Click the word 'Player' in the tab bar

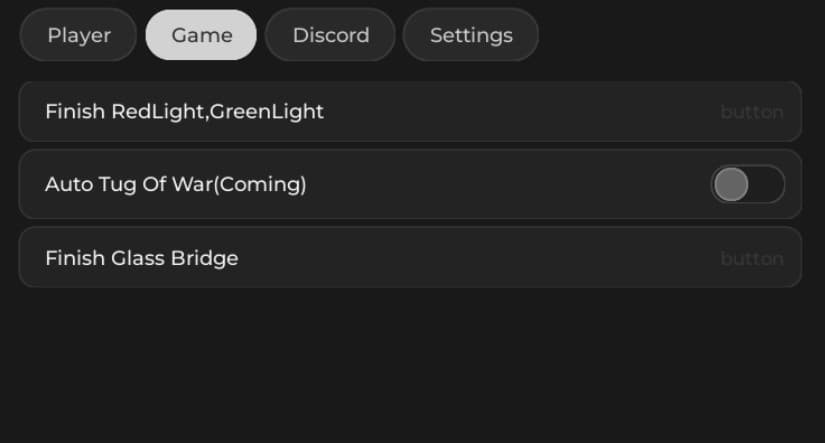click(x=79, y=35)
